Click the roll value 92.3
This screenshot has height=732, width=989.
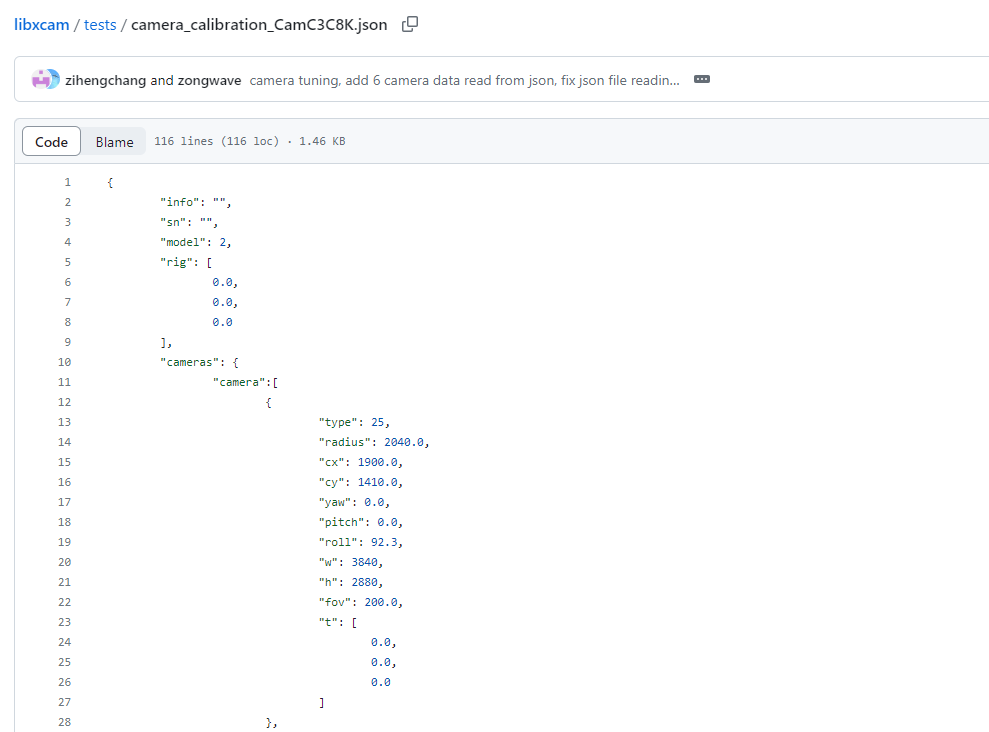(384, 542)
